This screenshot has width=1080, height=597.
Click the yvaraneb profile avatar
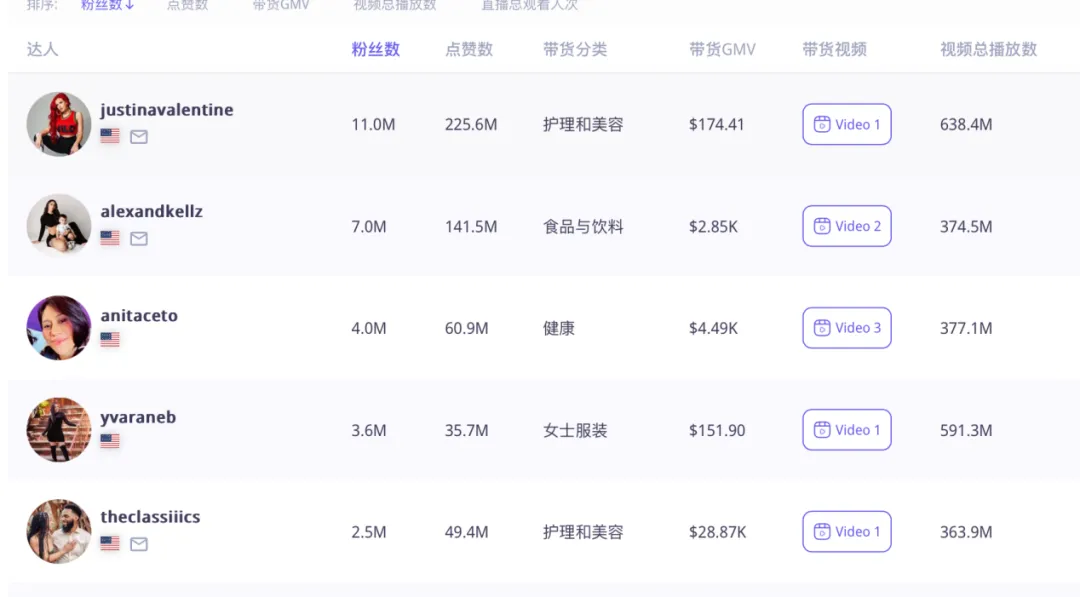tap(59, 430)
